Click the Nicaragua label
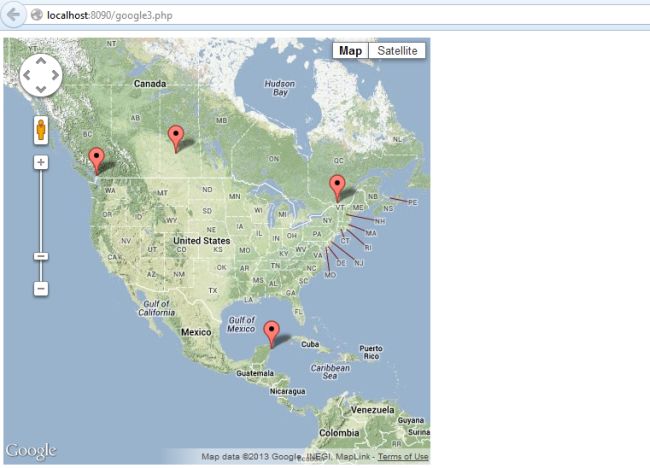 (287, 391)
